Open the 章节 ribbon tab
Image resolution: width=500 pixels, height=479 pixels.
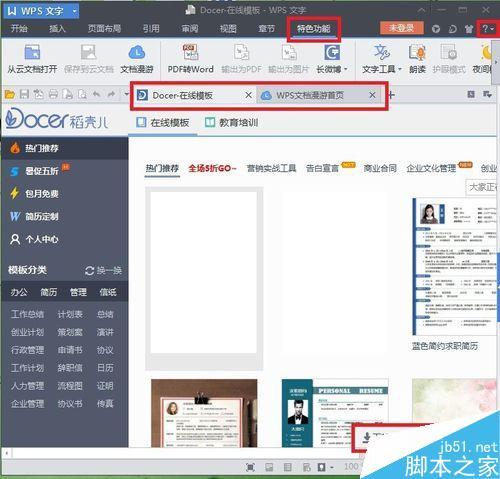[267, 29]
